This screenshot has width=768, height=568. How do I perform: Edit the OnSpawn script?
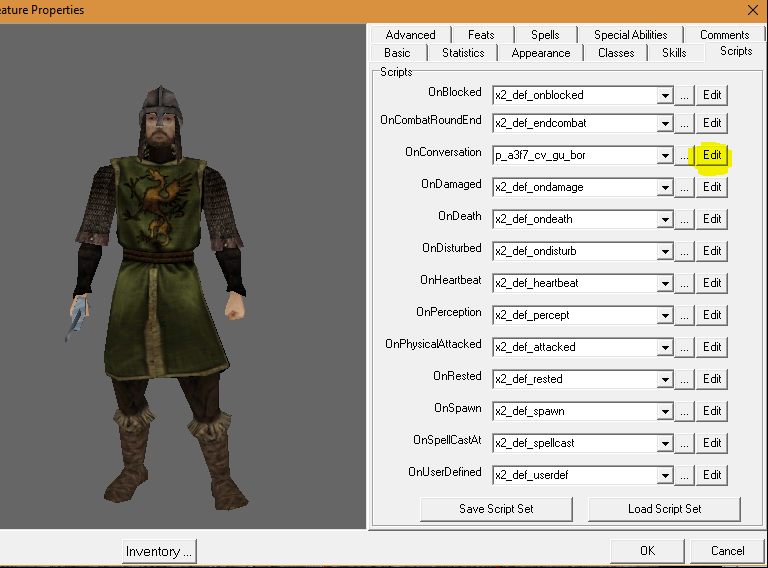pos(712,411)
